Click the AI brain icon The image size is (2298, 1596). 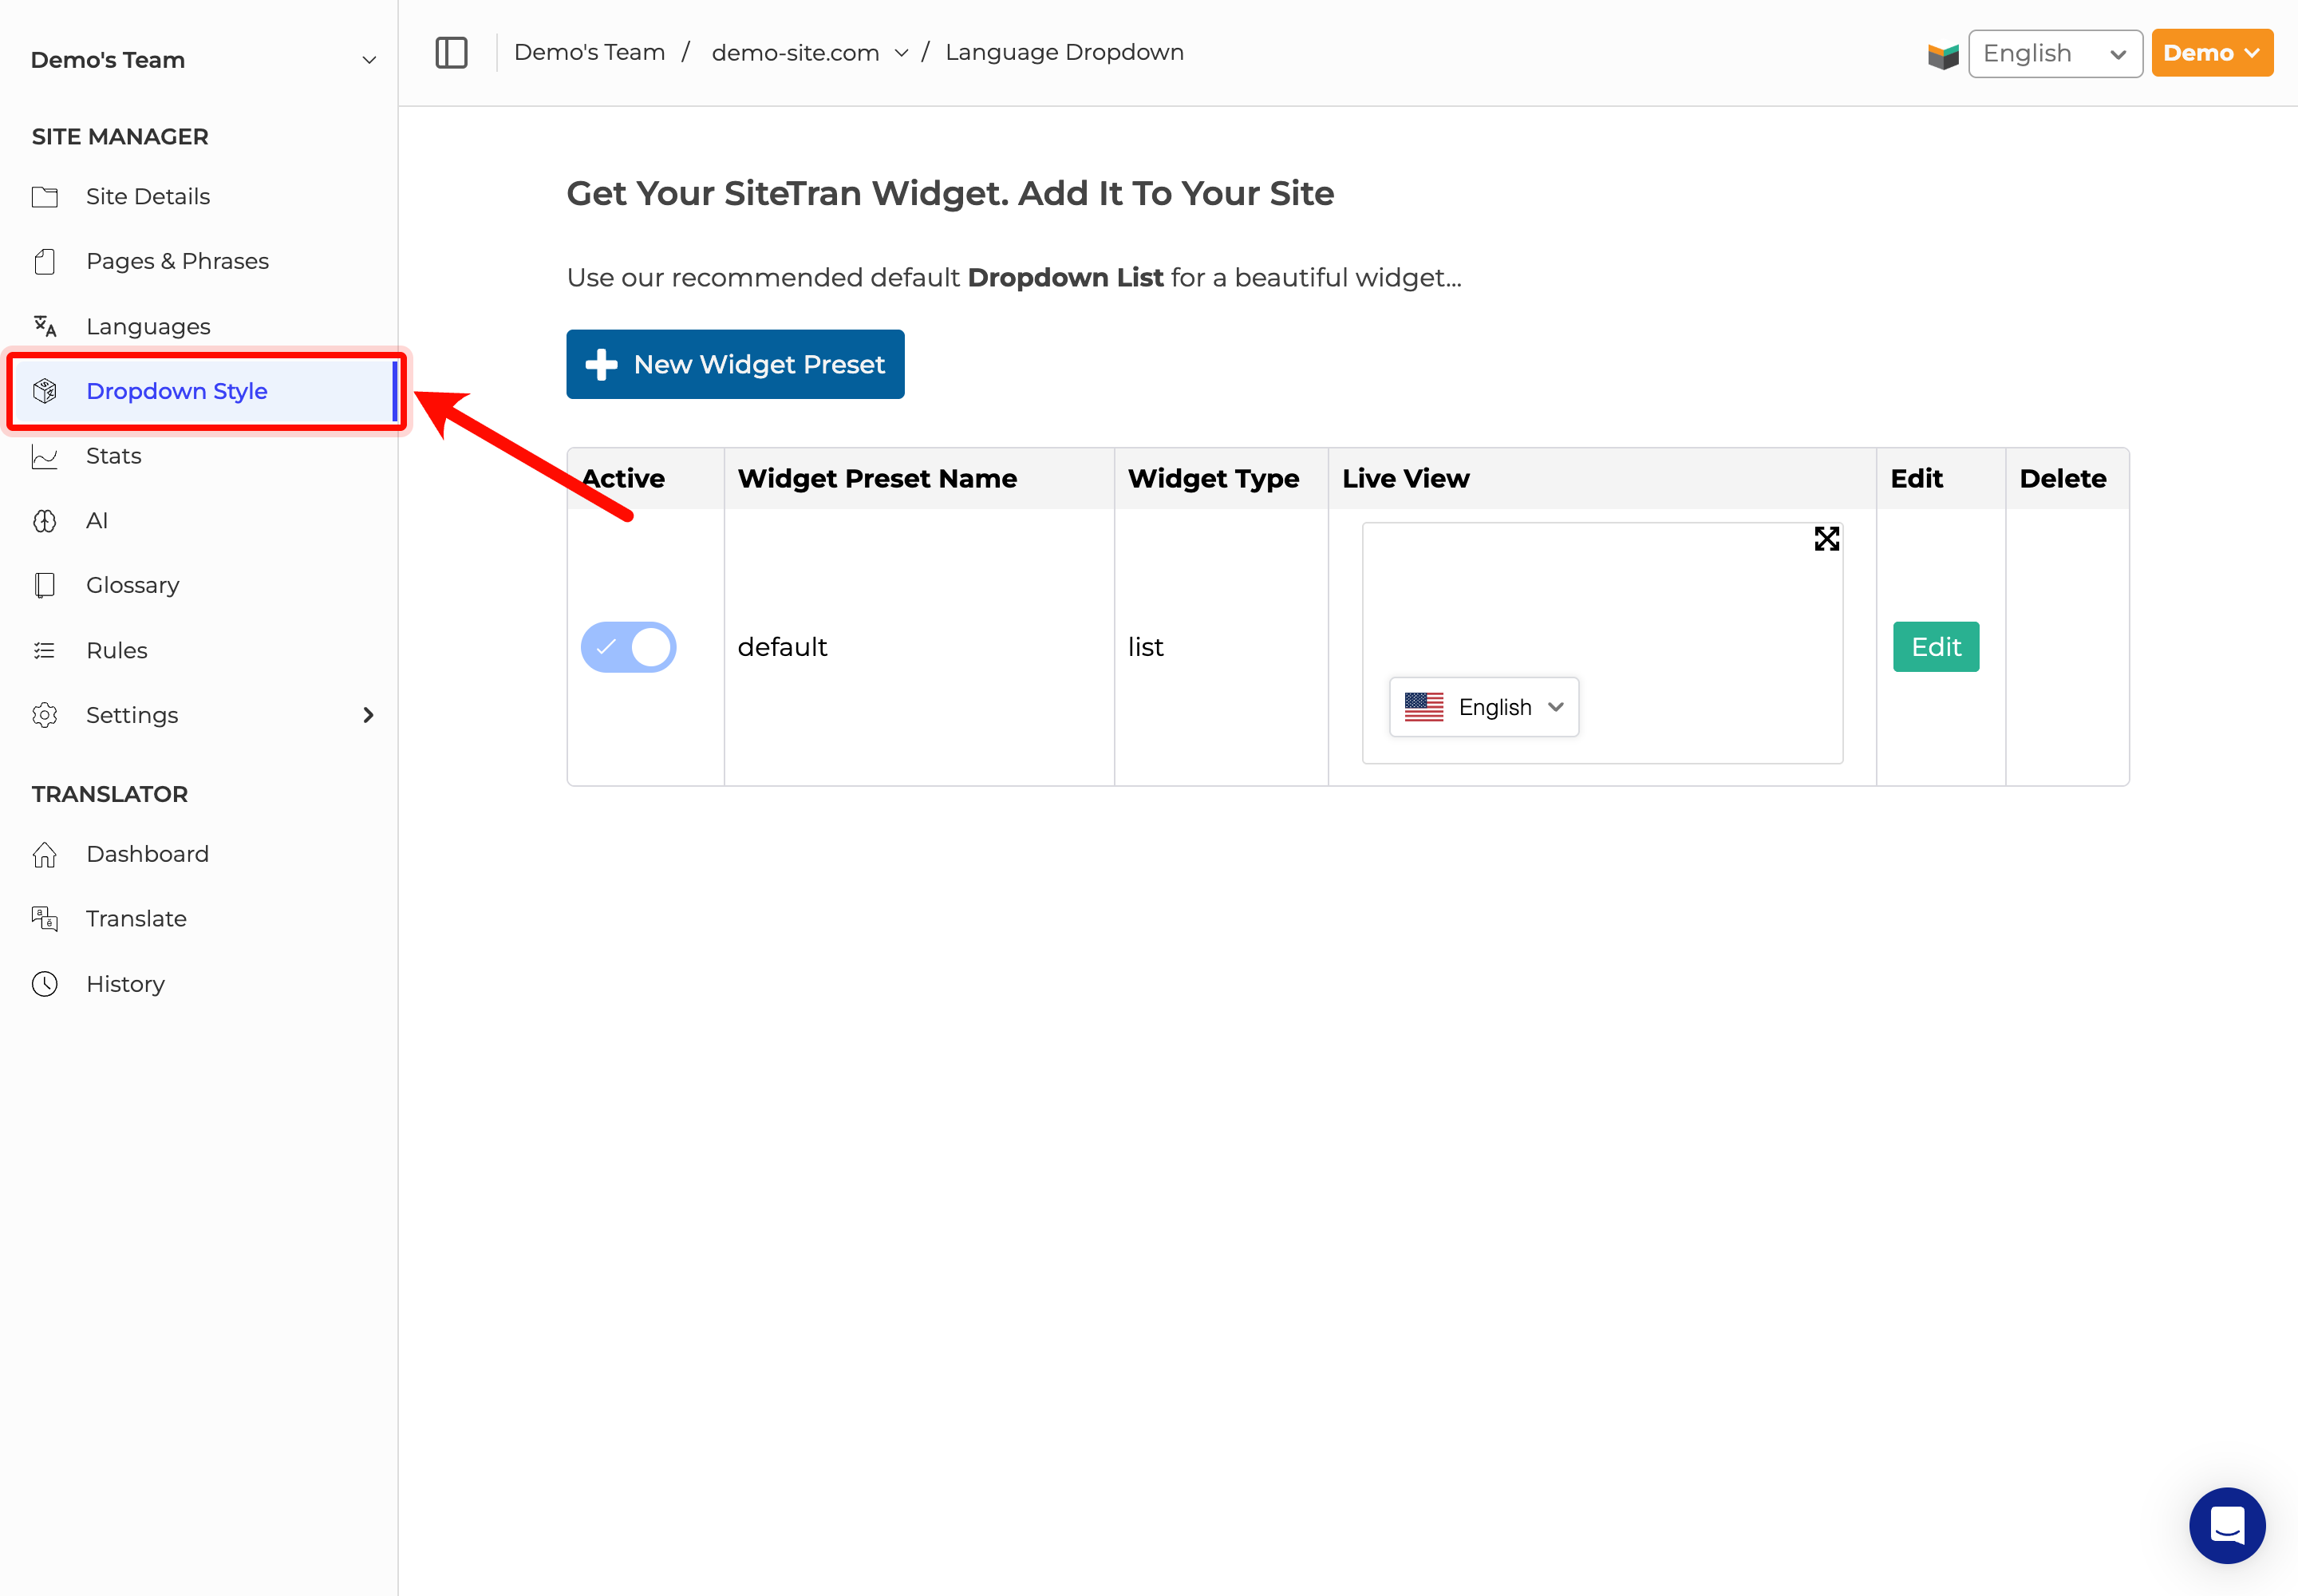[45, 520]
